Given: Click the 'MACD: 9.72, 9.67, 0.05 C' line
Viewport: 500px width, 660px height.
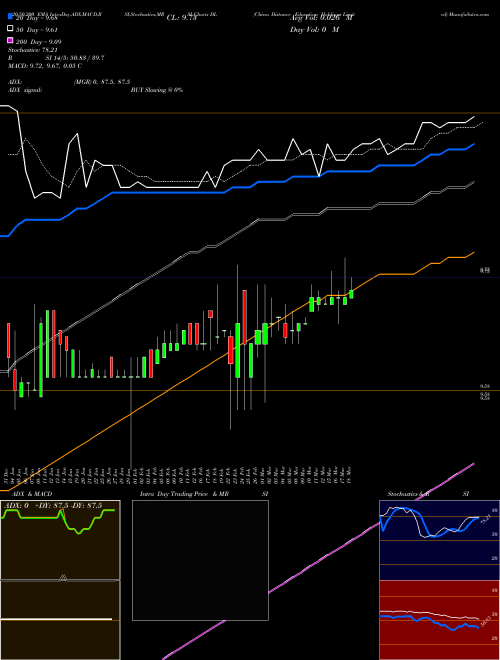Looking at the screenshot, I should (x=45, y=66).
